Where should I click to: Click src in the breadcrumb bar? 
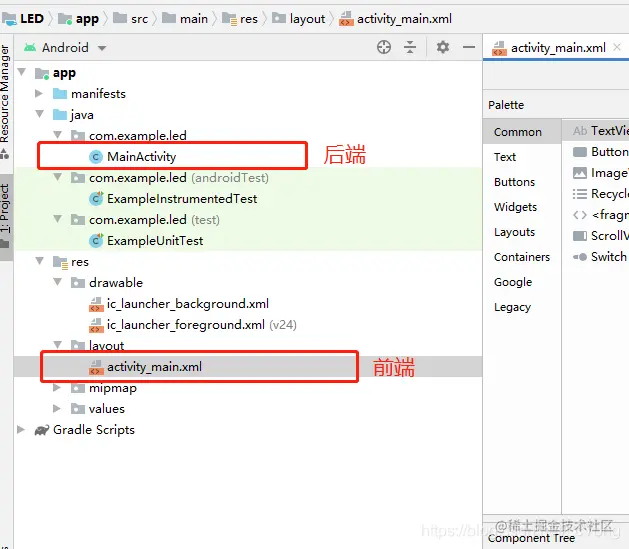pyautogui.click(x=139, y=19)
